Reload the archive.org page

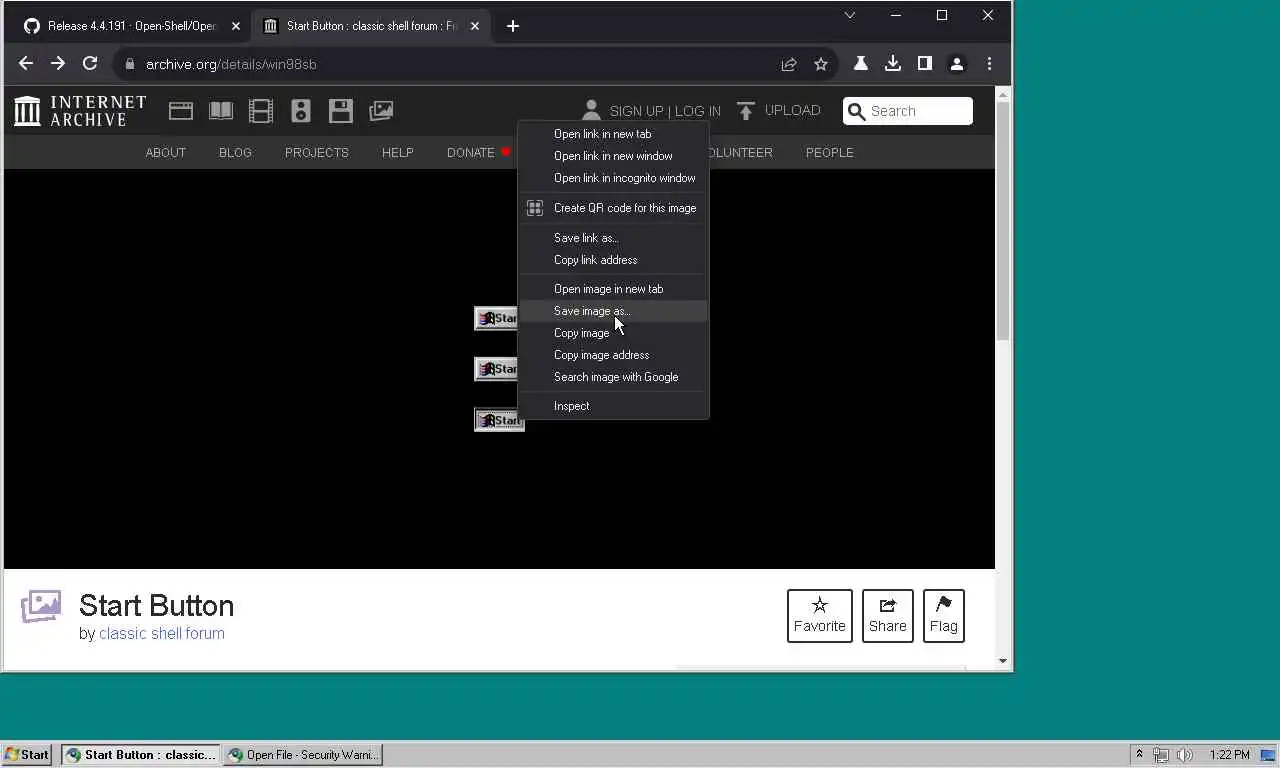click(x=90, y=63)
